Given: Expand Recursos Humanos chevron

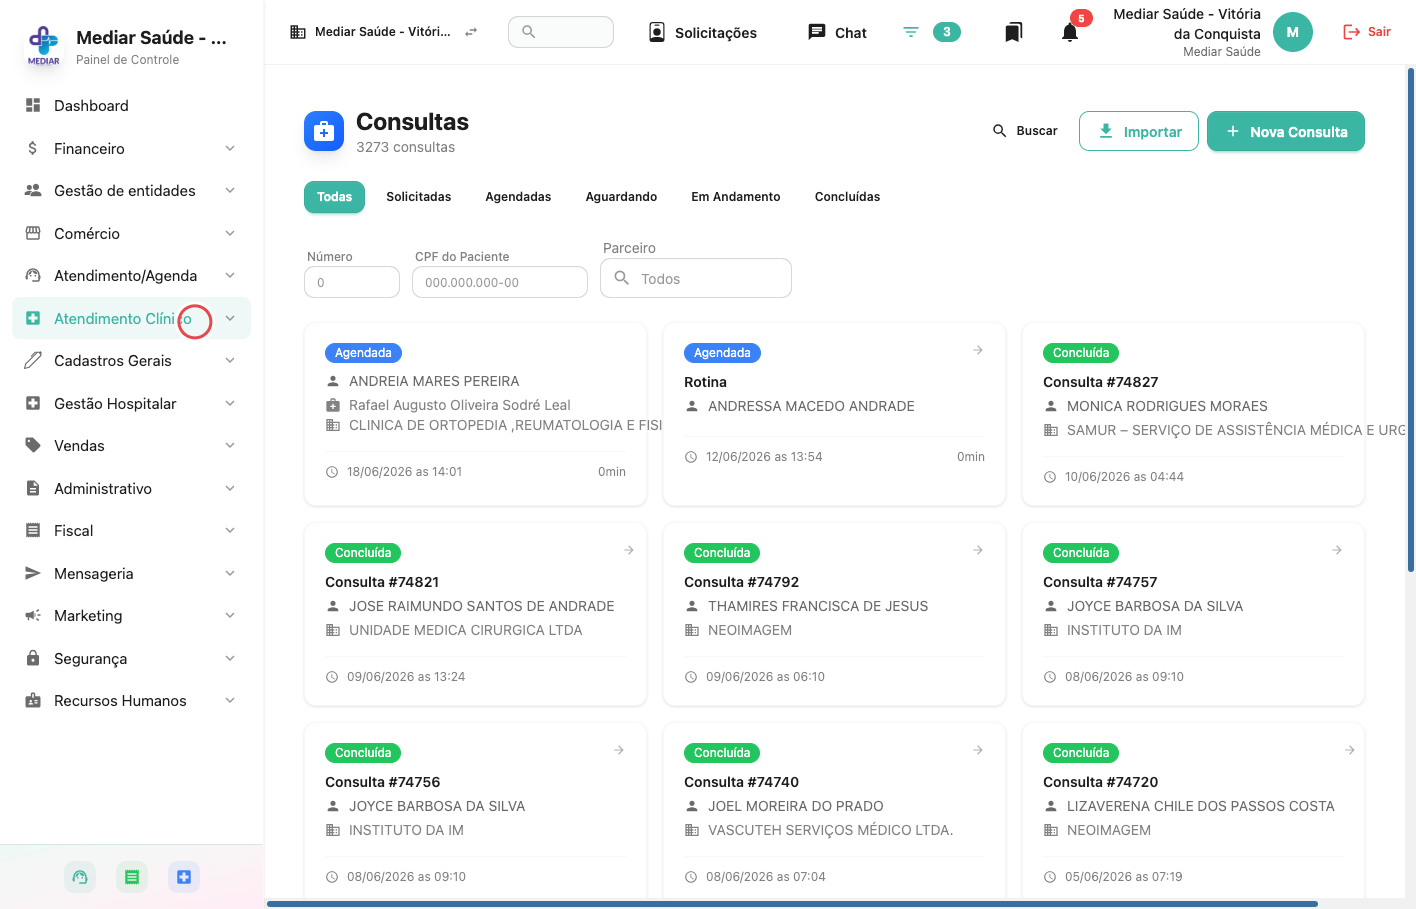Looking at the screenshot, I should click(x=230, y=700).
